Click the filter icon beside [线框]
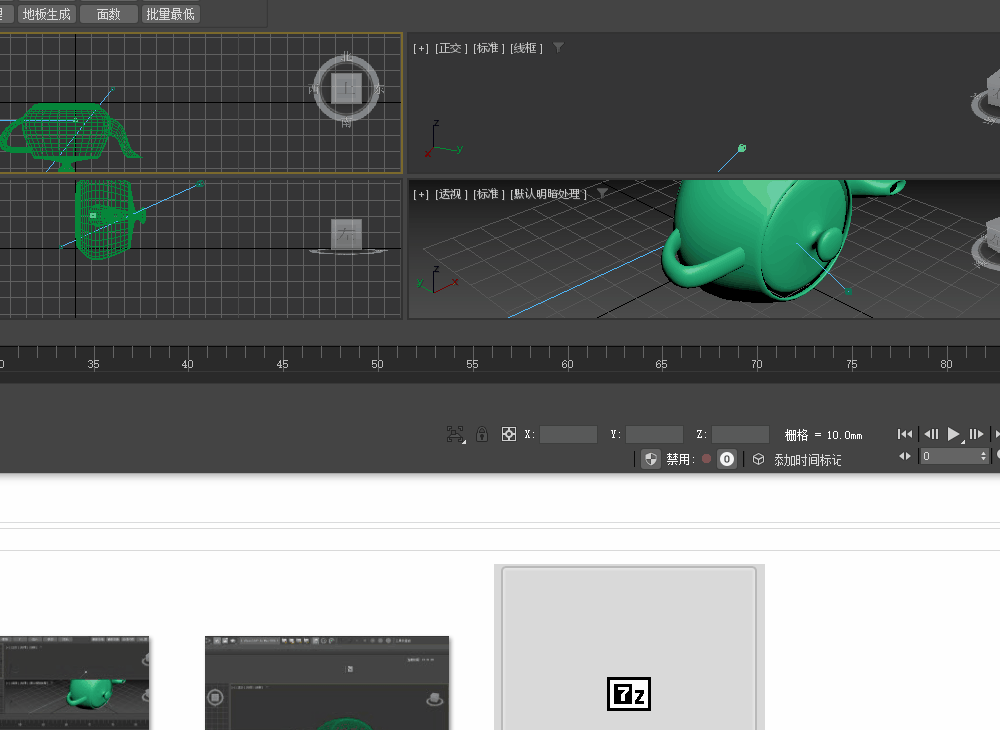 pyautogui.click(x=558, y=48)
